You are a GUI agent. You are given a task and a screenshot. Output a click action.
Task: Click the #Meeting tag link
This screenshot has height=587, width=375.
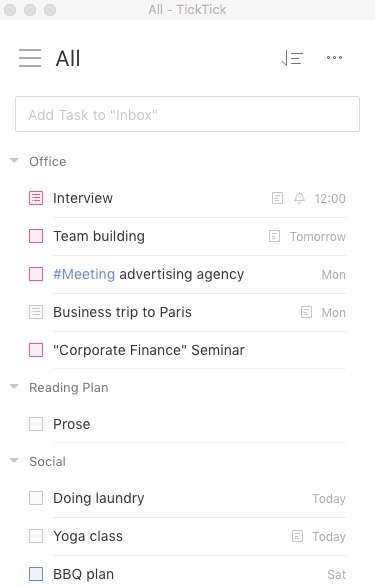84,274
